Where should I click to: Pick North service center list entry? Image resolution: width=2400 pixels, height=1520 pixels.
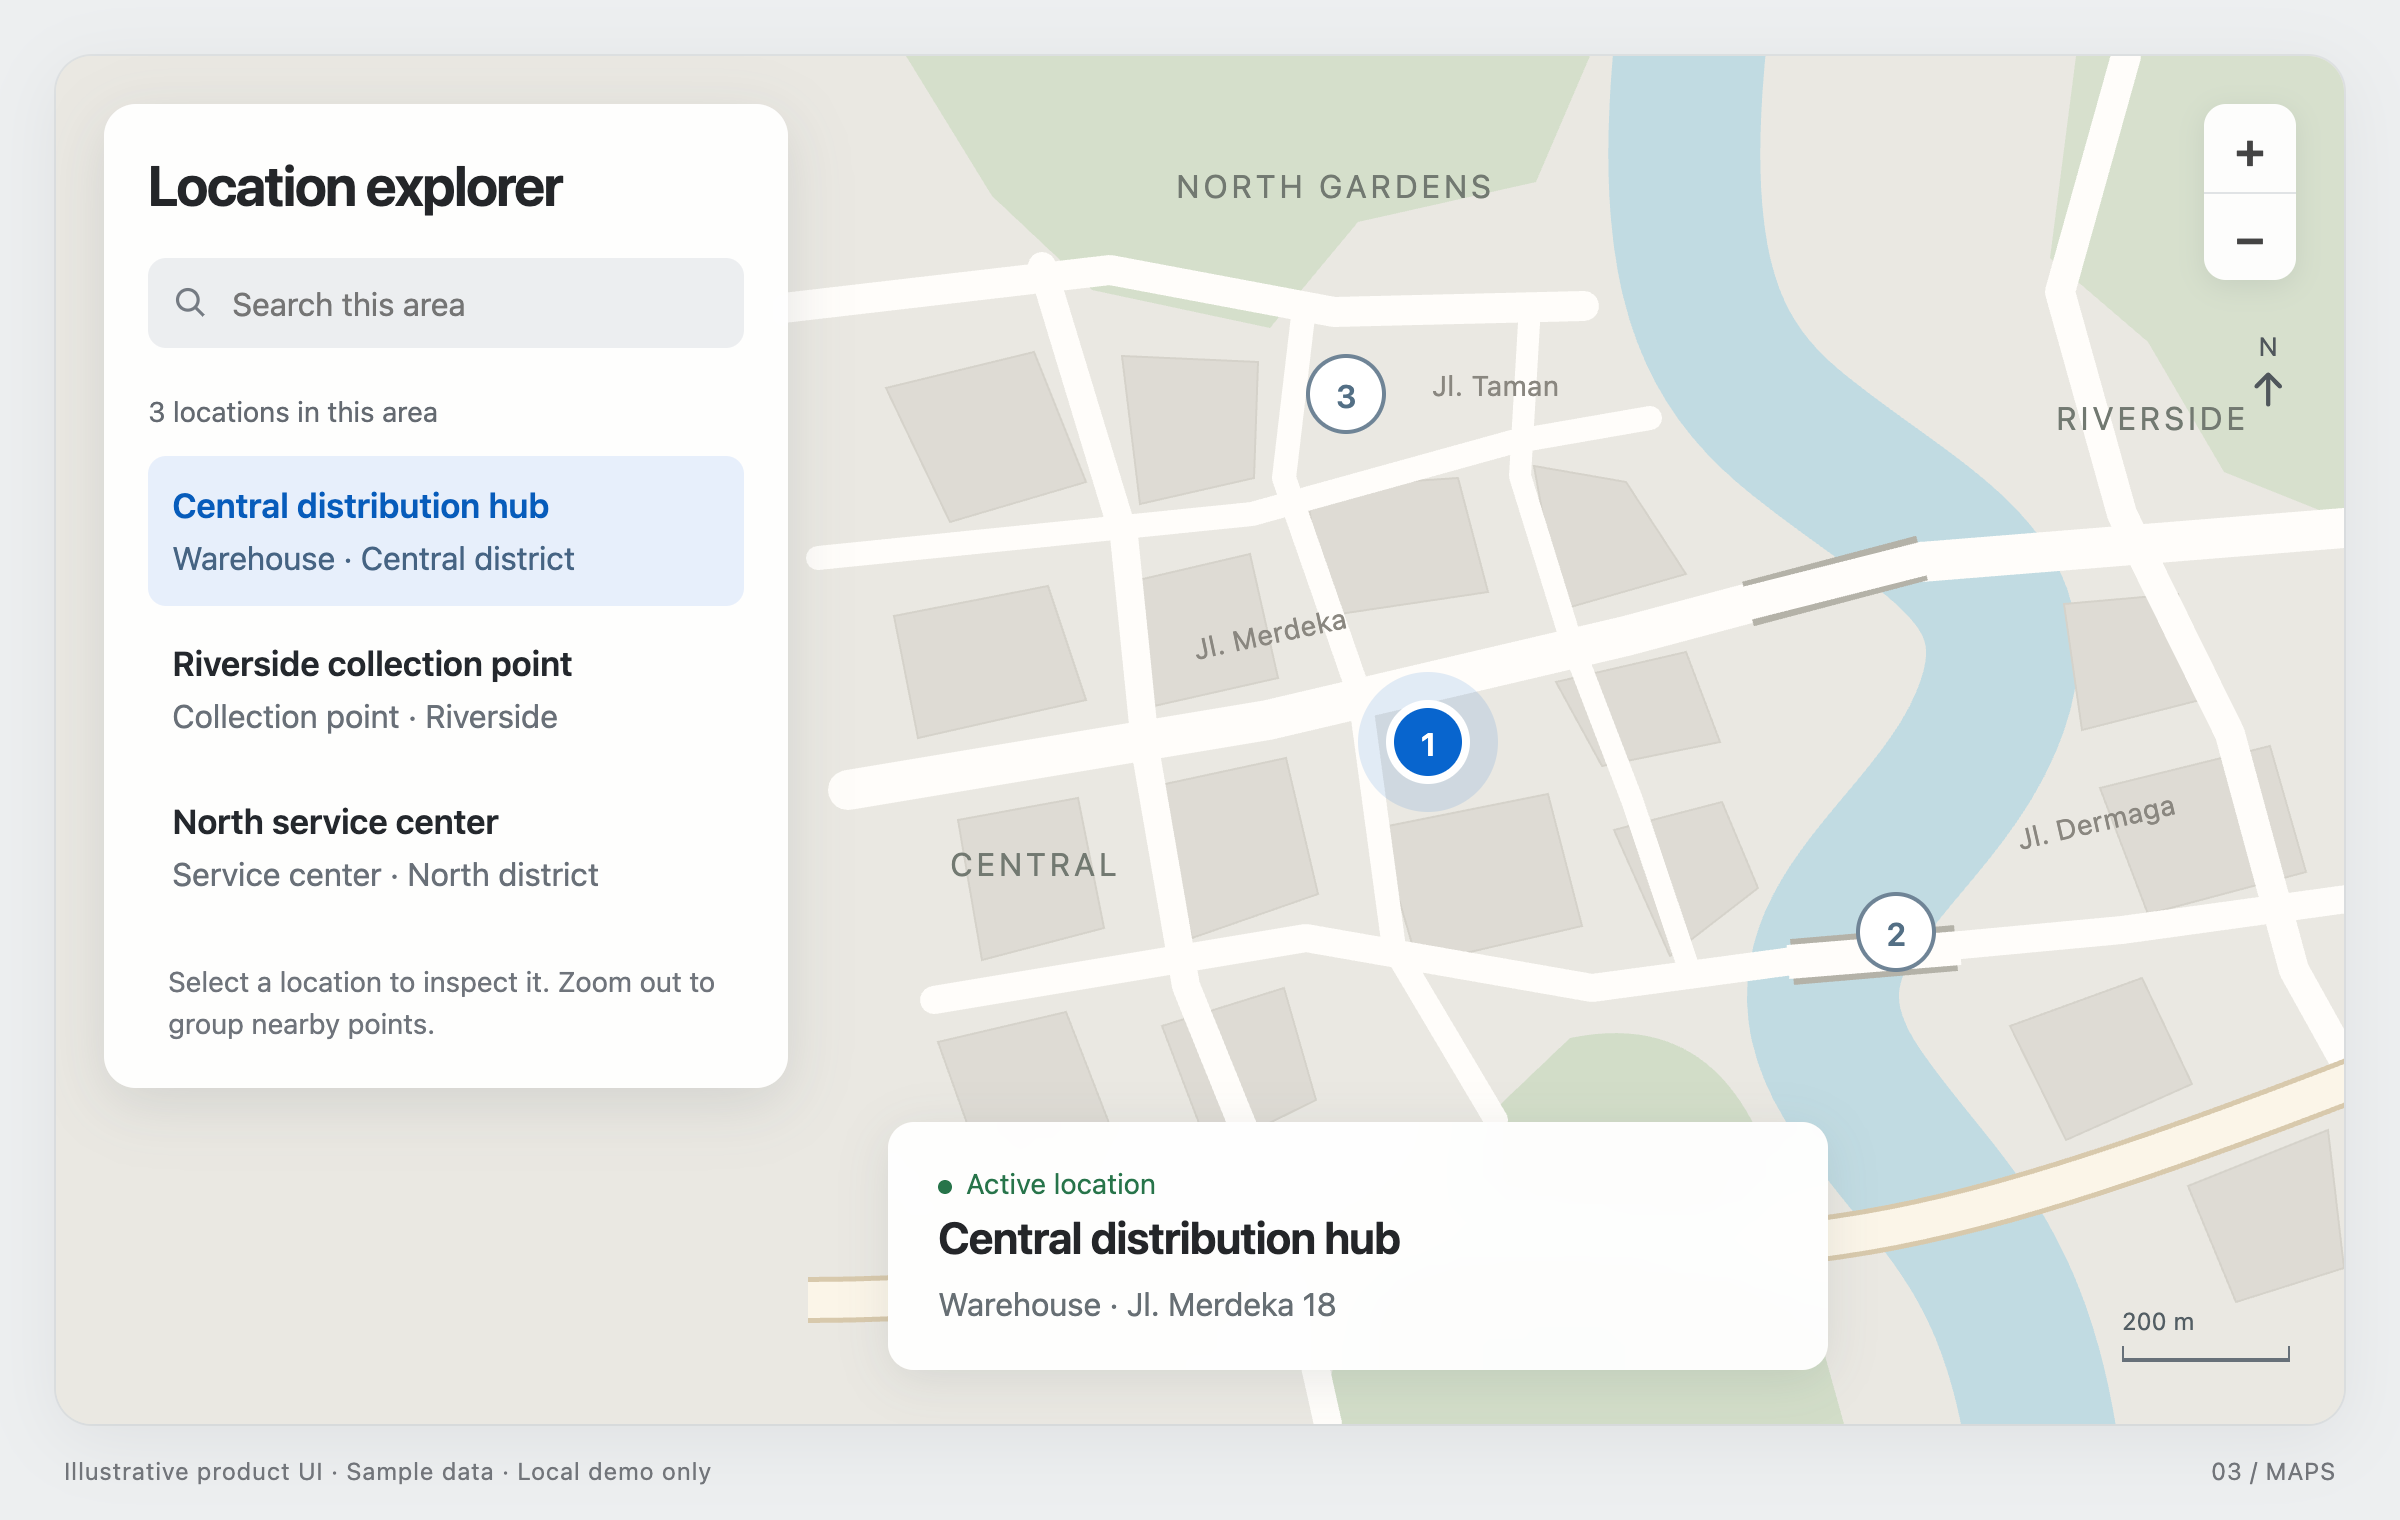click(446, 847)
